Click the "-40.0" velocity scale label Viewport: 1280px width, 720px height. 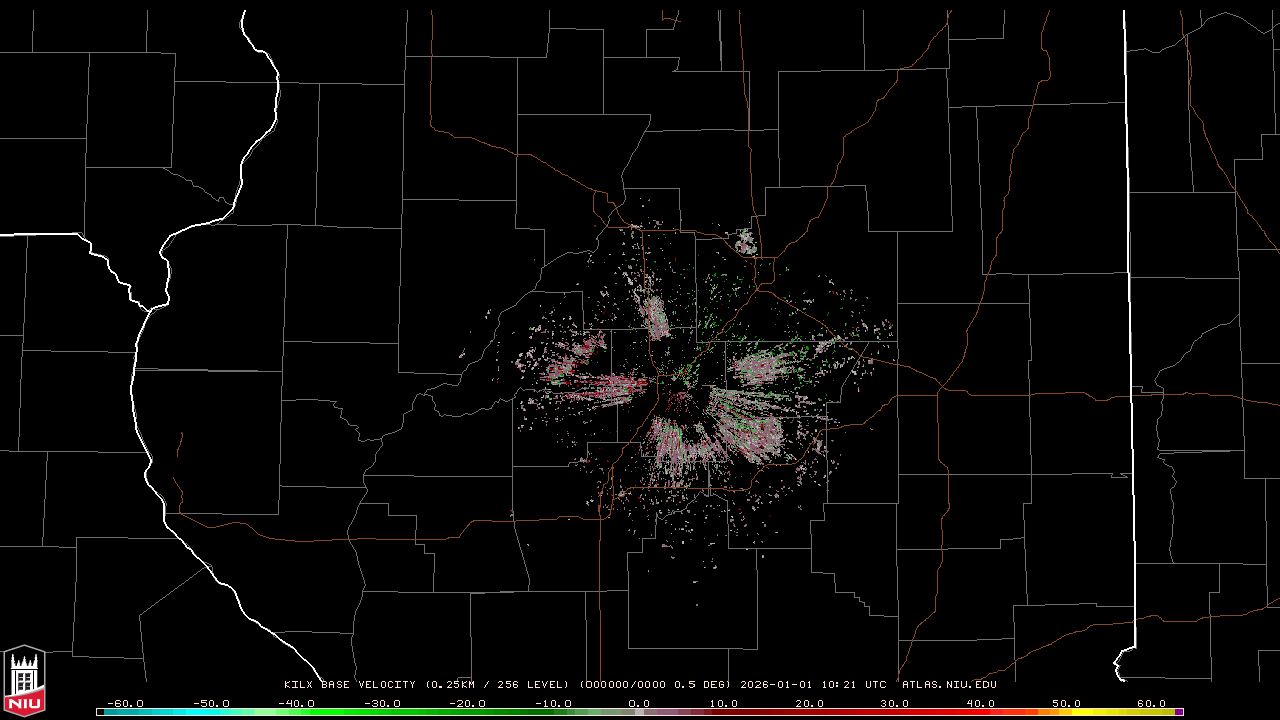click(x=296, y=703)
